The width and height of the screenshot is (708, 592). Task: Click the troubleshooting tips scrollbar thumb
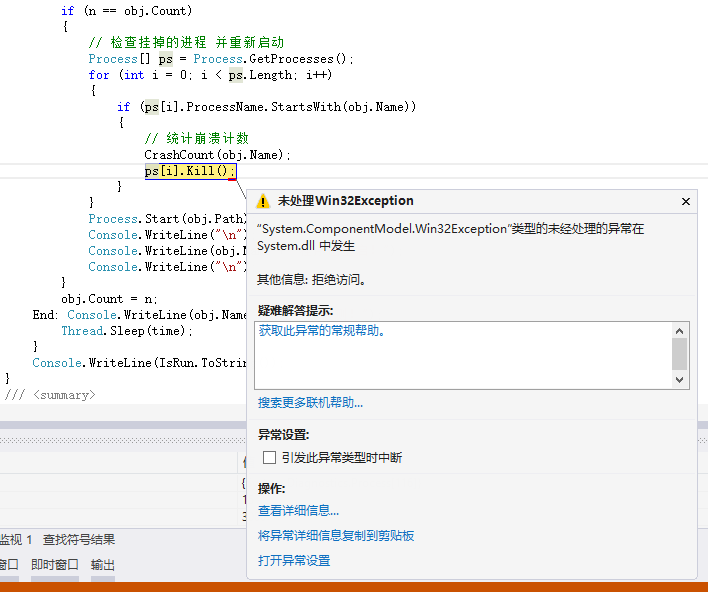click(x=679, y=354)
